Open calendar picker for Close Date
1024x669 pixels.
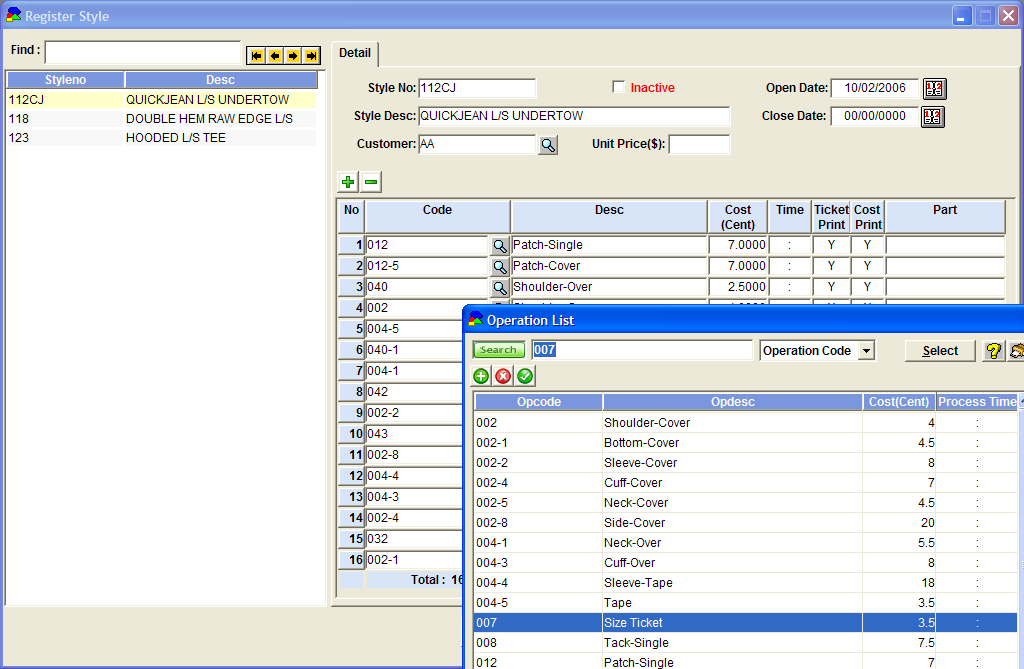click(933, 116)
